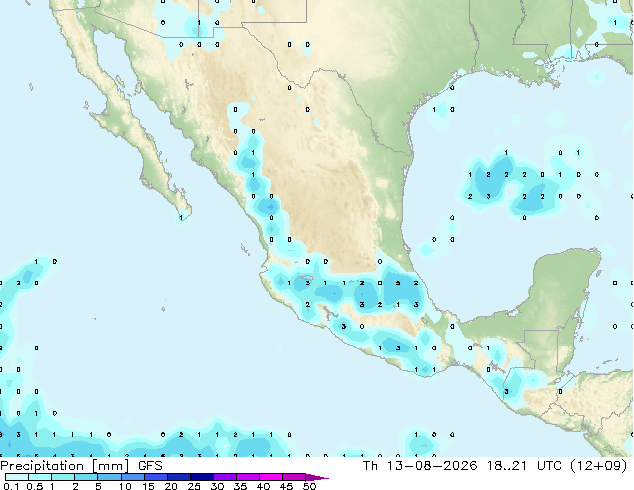
Task: Click the legend value '35'
Action: point(240,486)
